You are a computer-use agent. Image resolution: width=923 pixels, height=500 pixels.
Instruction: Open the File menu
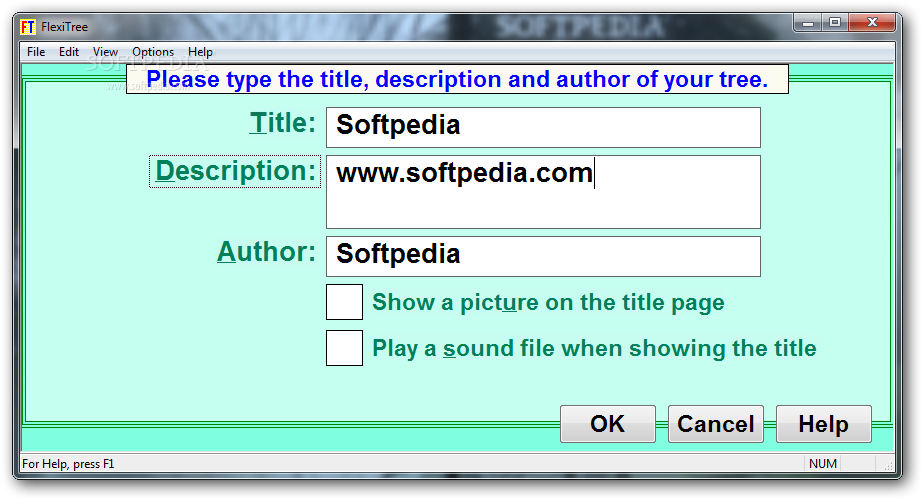[36, 52]
